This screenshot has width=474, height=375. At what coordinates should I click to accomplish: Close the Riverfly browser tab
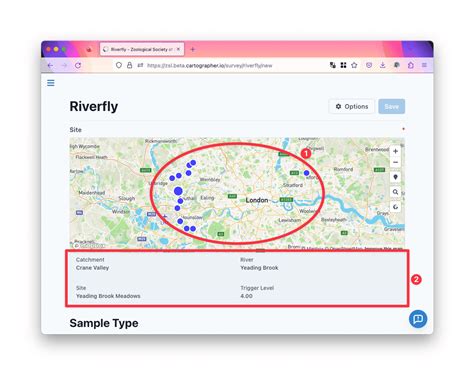(178, 49)
